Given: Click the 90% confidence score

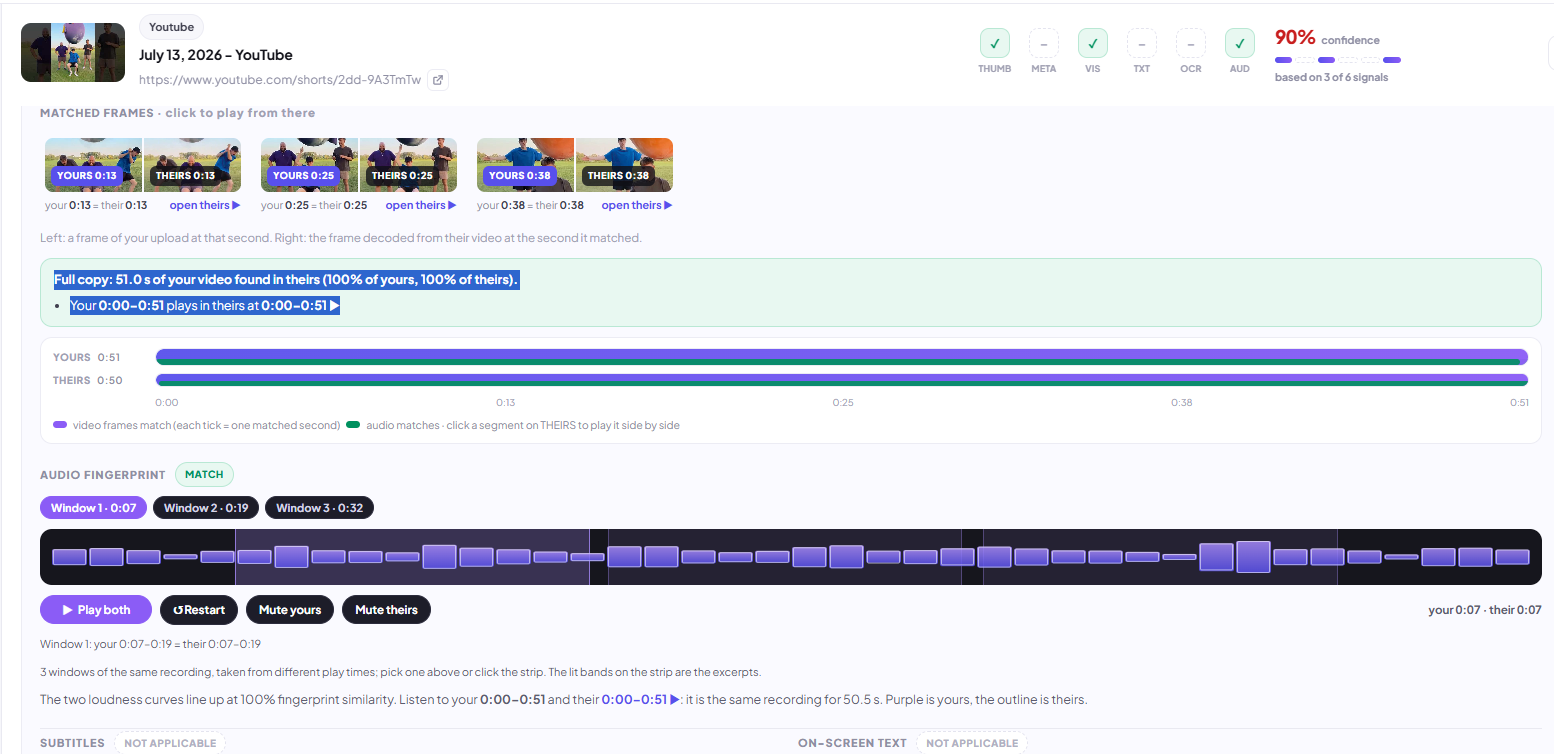Looking at the screenshot, I should pos(1295,38).
